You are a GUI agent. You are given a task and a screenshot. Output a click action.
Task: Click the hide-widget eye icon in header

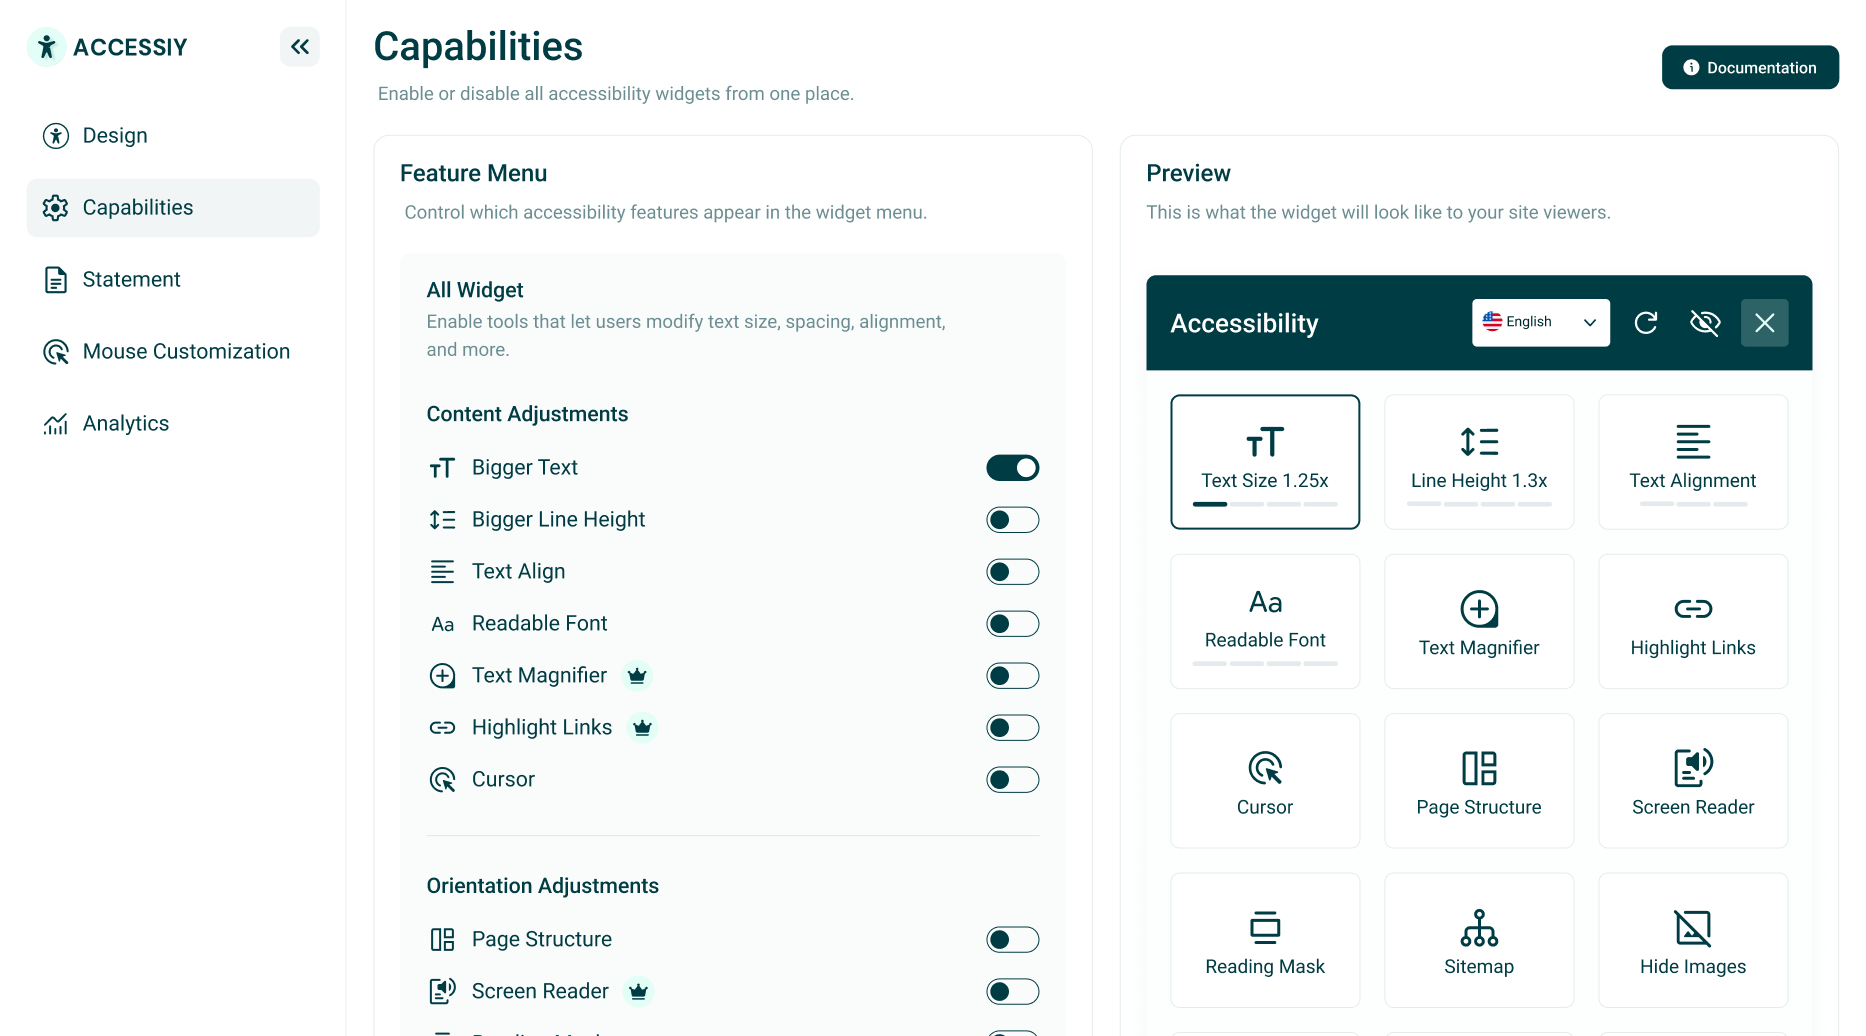(1705, 322)
